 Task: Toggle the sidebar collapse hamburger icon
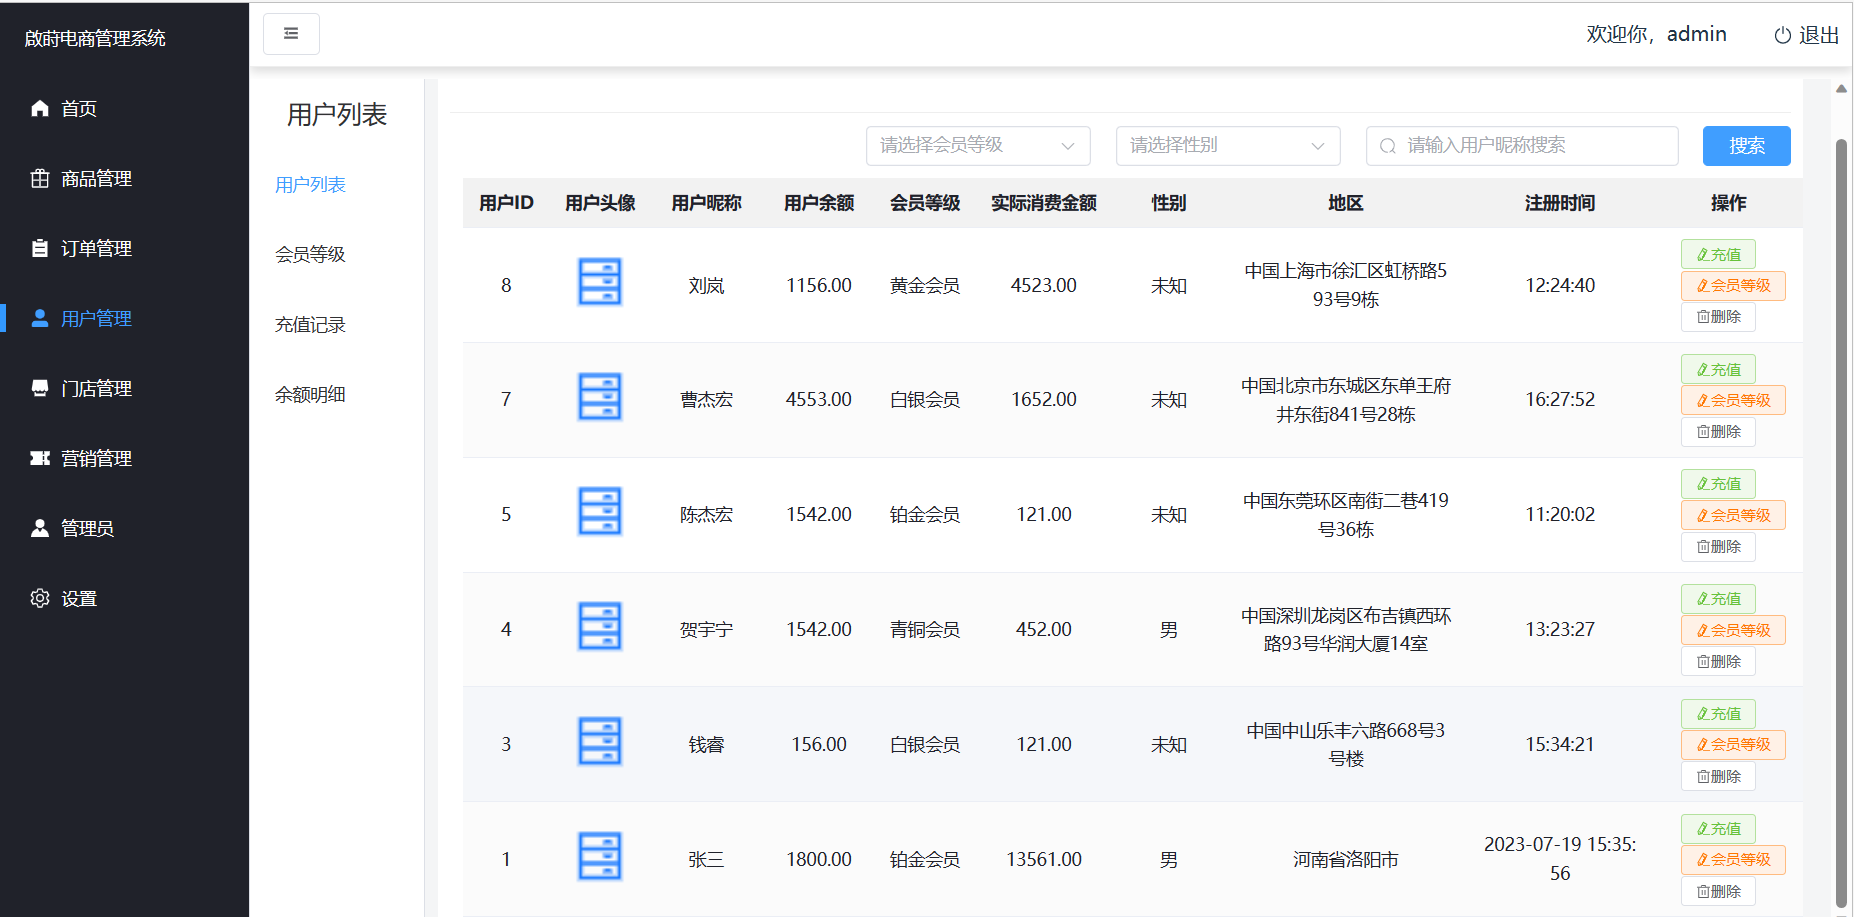click(291, 34)
